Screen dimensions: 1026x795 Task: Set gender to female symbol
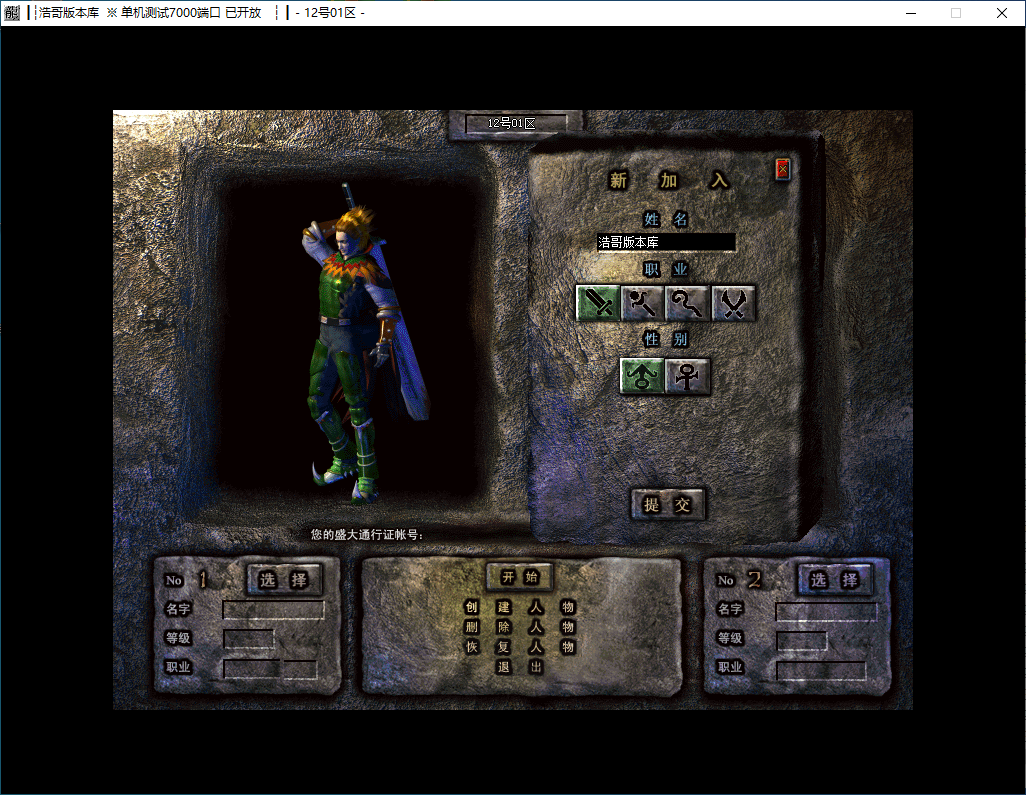click(x=688, y=376)
